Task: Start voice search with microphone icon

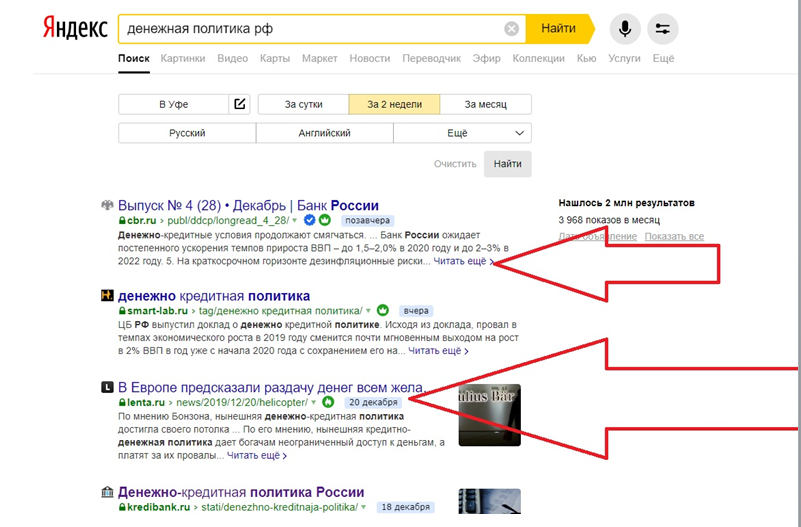Action: [625, 29]
